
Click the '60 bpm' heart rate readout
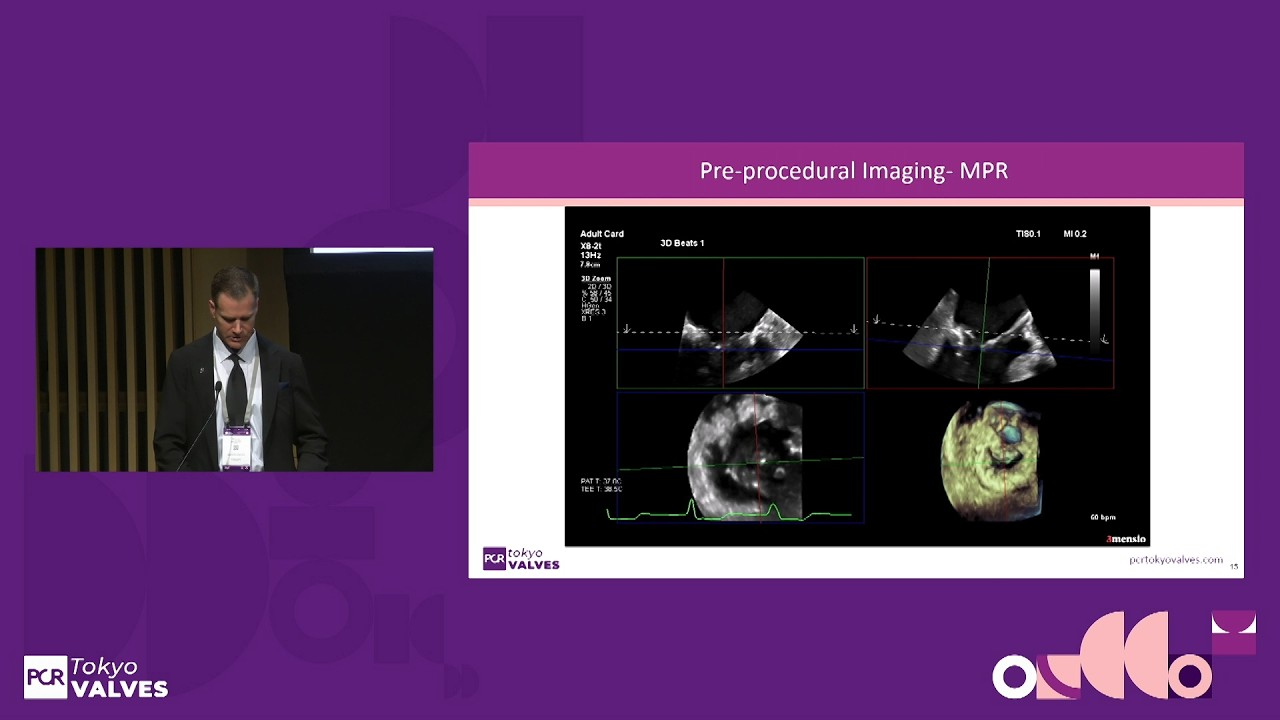[1103, 517]
